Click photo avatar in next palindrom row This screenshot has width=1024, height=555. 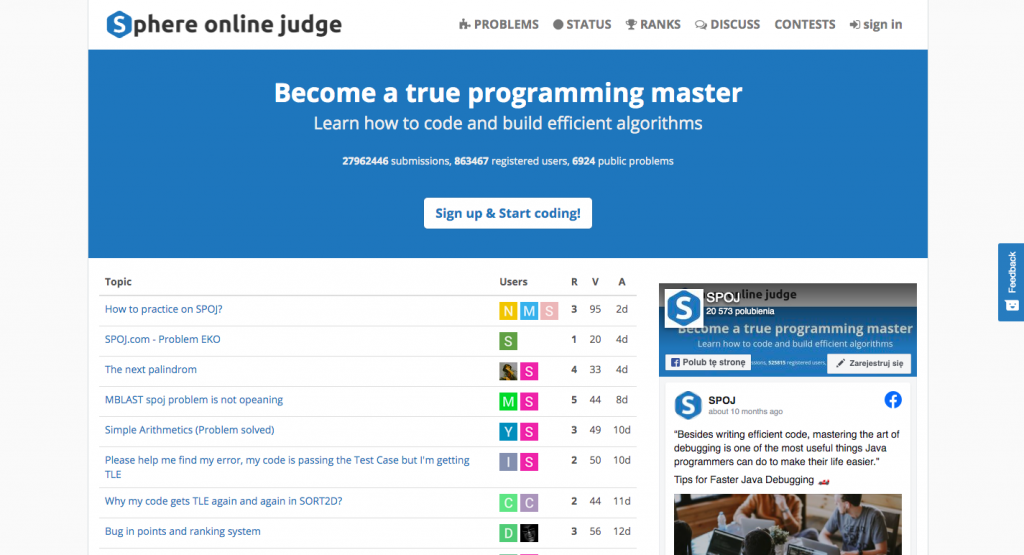tap(509, 371)
